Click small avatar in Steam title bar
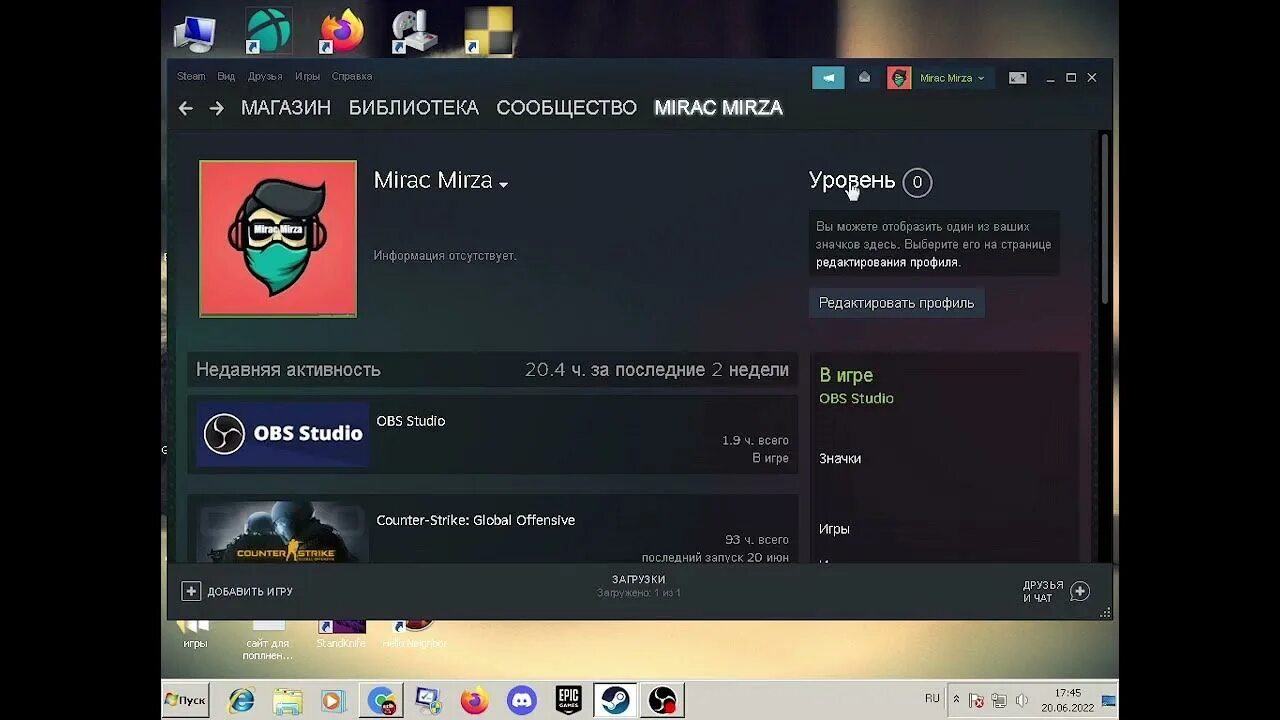The width and height of the screenshot is (1280, 720). (x=899, y=78)
